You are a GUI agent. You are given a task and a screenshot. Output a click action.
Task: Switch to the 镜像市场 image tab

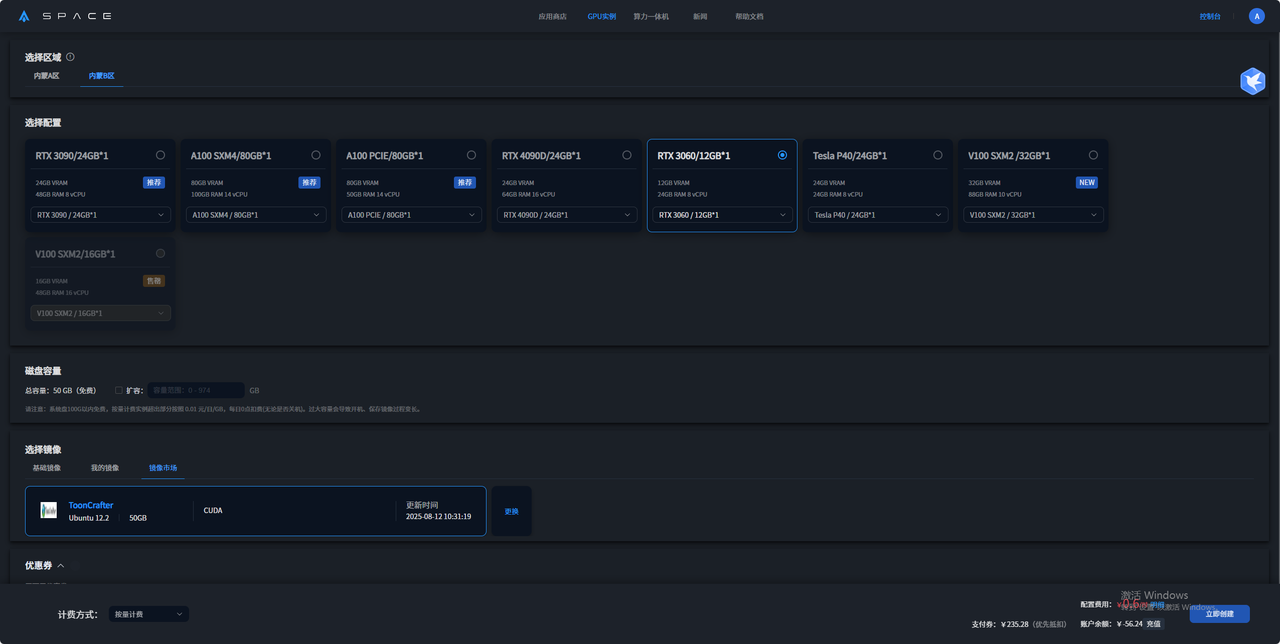pos(163,468)
